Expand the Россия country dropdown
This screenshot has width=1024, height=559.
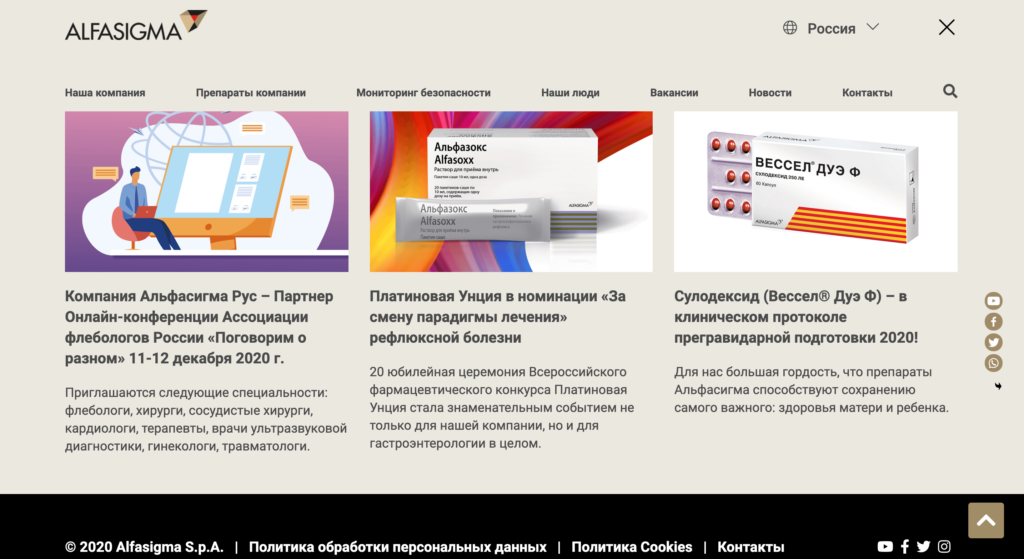(x=830, y=28)
